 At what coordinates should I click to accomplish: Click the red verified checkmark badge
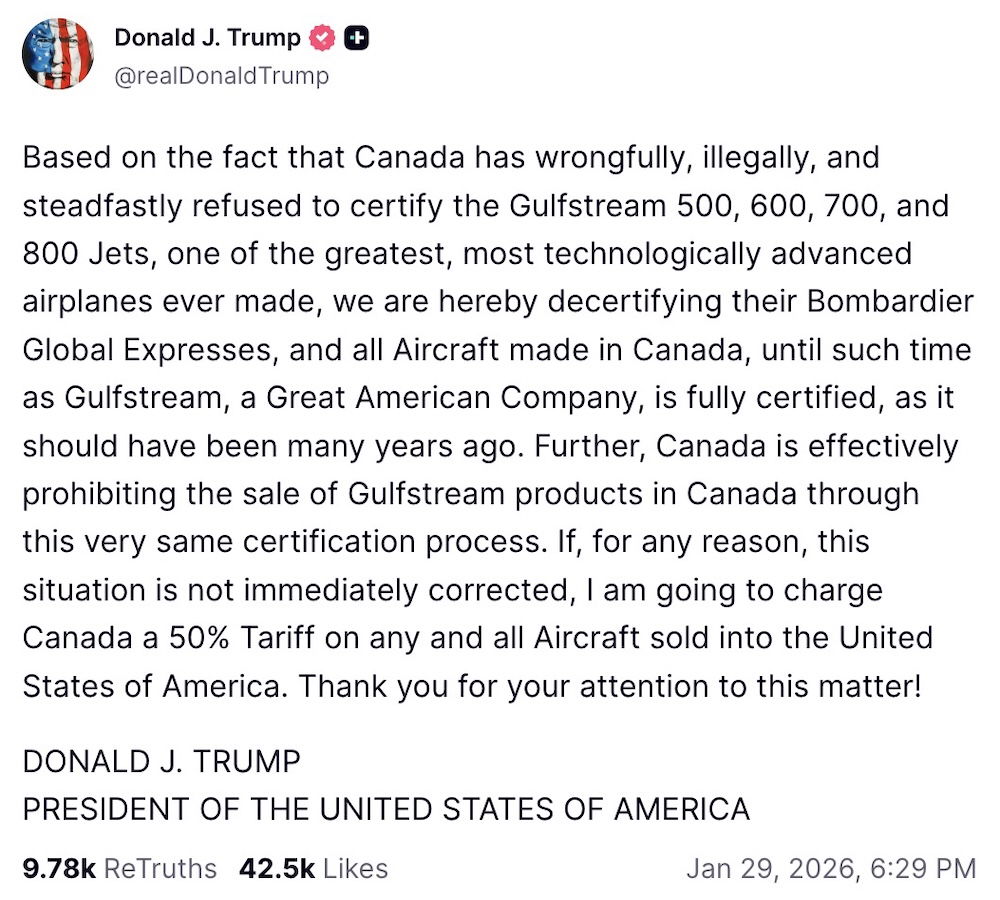click(321, 39)
